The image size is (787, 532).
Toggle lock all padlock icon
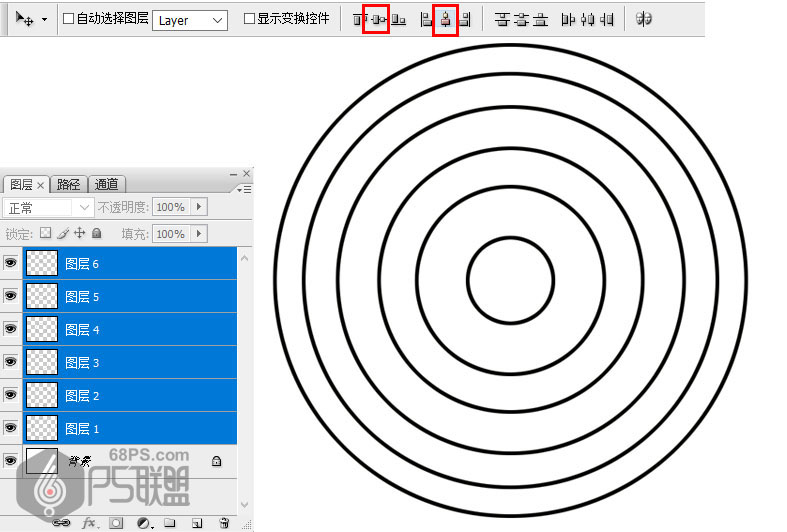coord(97,233)
